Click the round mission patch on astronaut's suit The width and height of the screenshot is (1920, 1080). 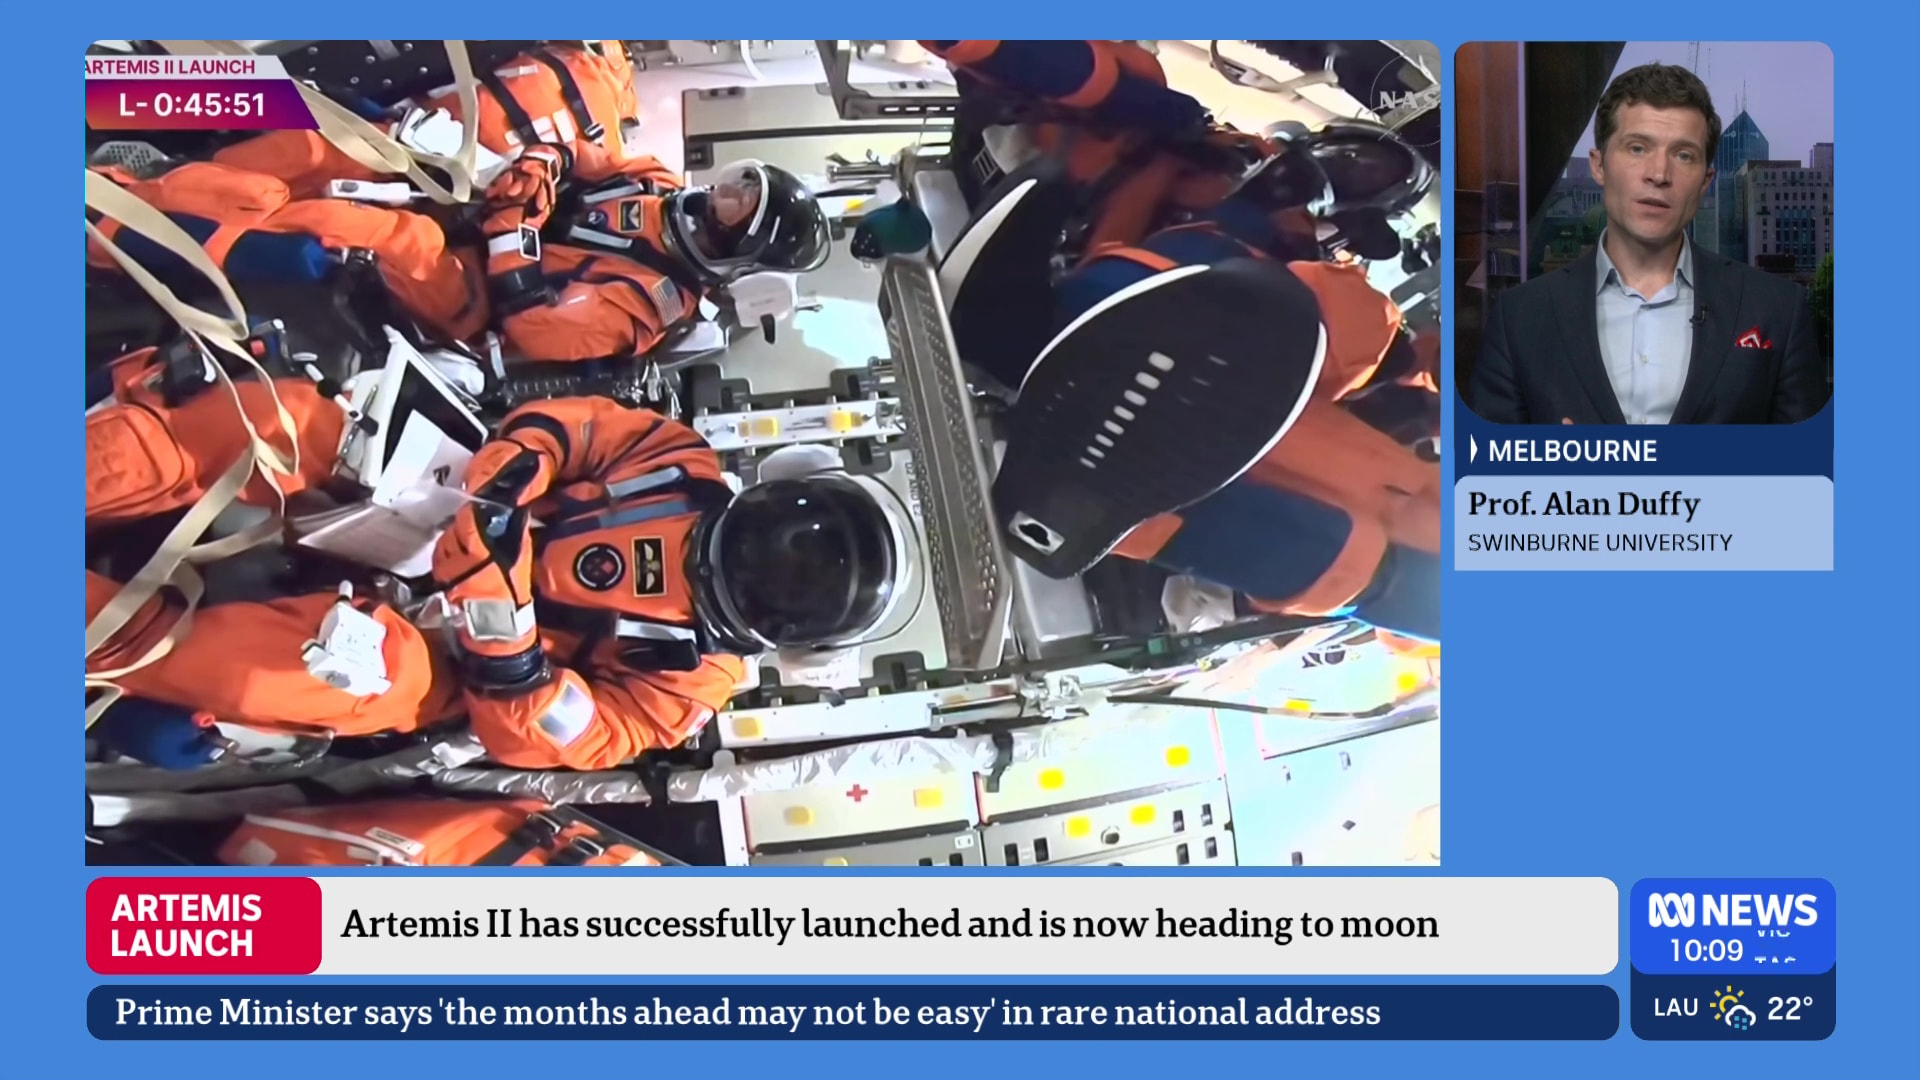tap(598, 567)
